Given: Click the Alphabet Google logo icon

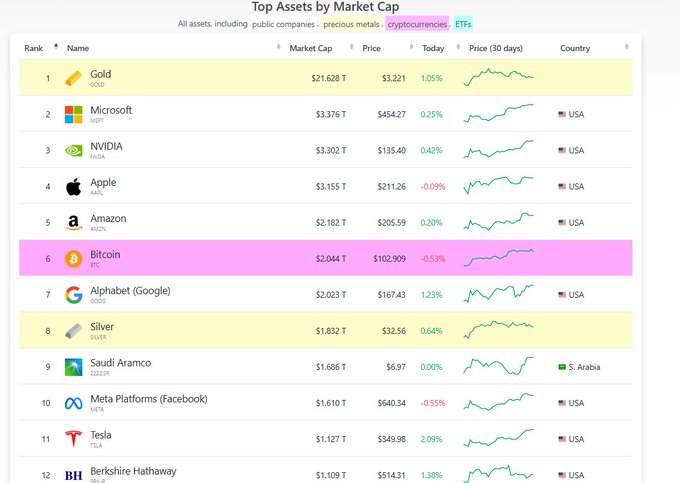Looking at the screenshot, I should (74, 294).
